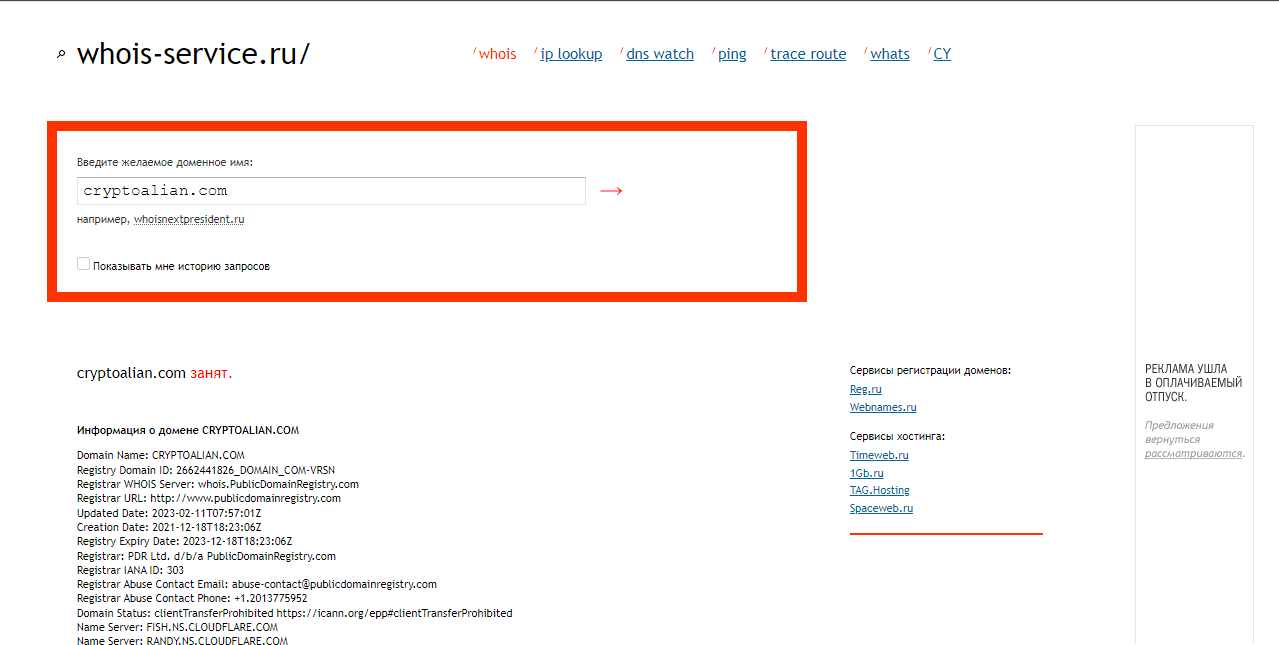1279x645 pixels.
Task: Click the magnifier icon beside the site logo
Action: 61,55
